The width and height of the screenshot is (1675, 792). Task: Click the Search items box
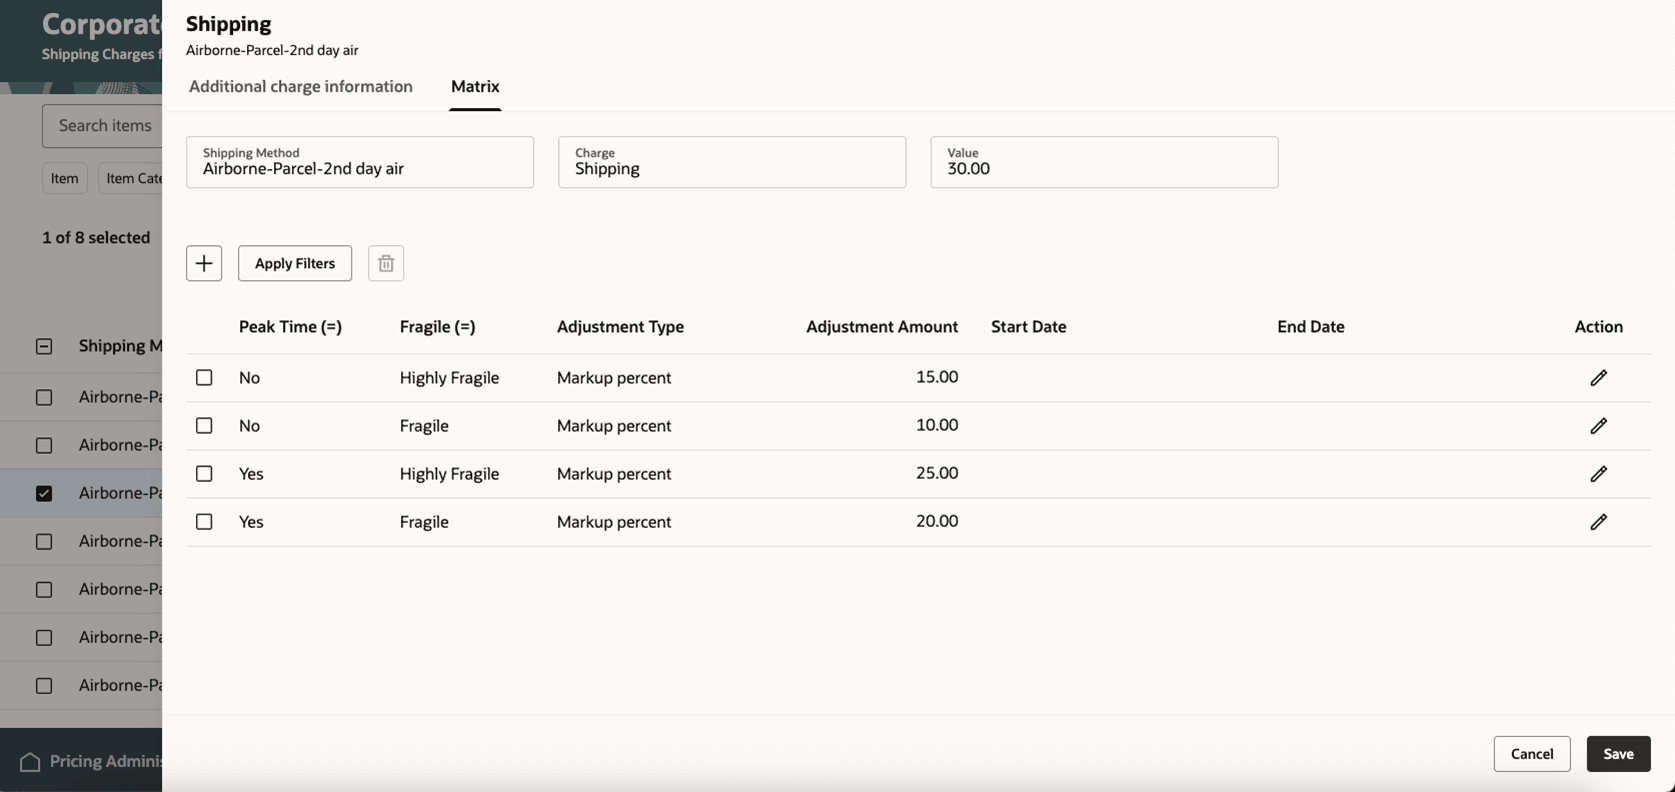102,126
